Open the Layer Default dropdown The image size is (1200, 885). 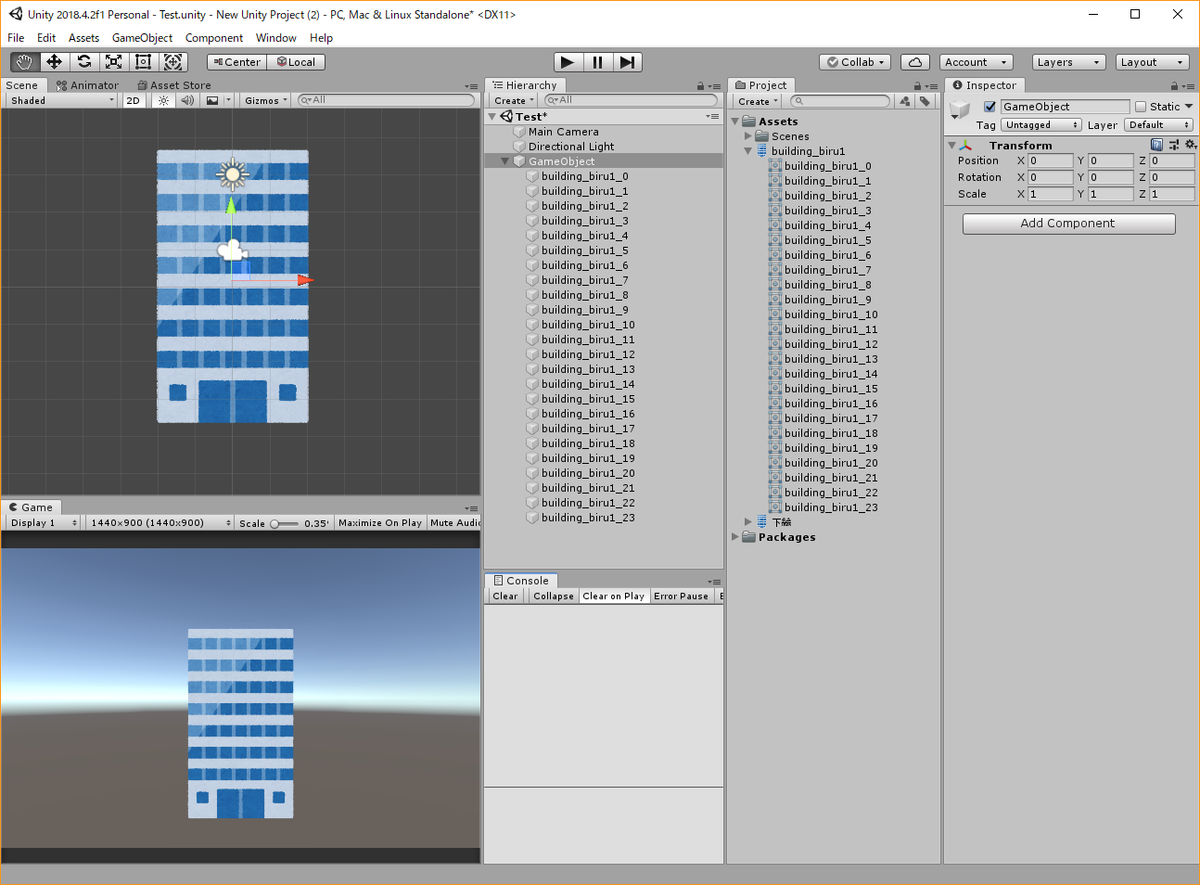pos(1159,125)
